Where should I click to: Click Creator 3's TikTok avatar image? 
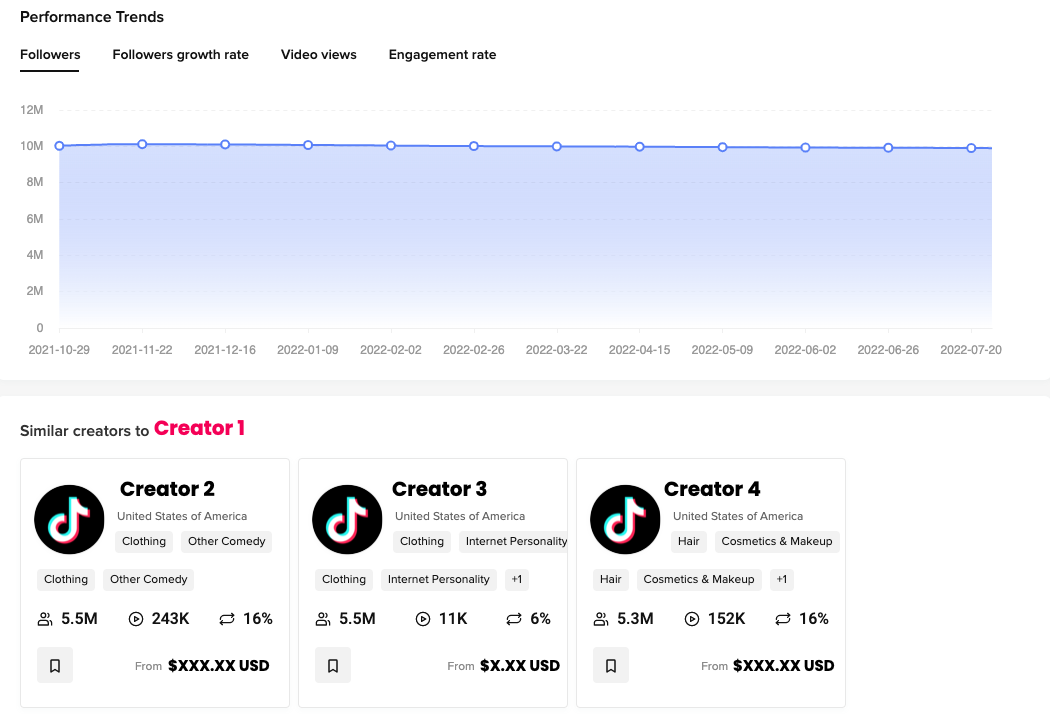347,519
